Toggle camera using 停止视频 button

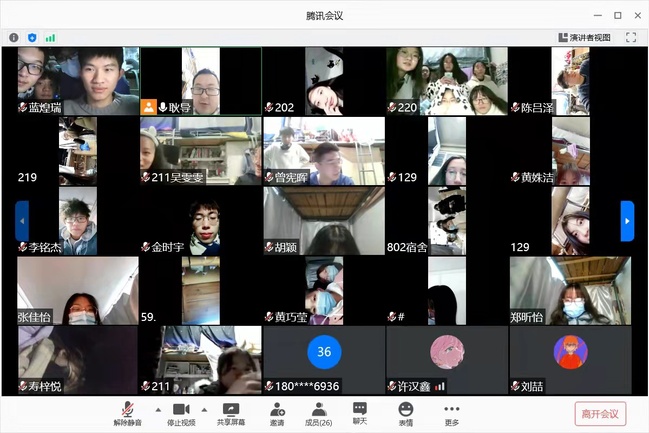pyautogui.click(x=181, y=413)
